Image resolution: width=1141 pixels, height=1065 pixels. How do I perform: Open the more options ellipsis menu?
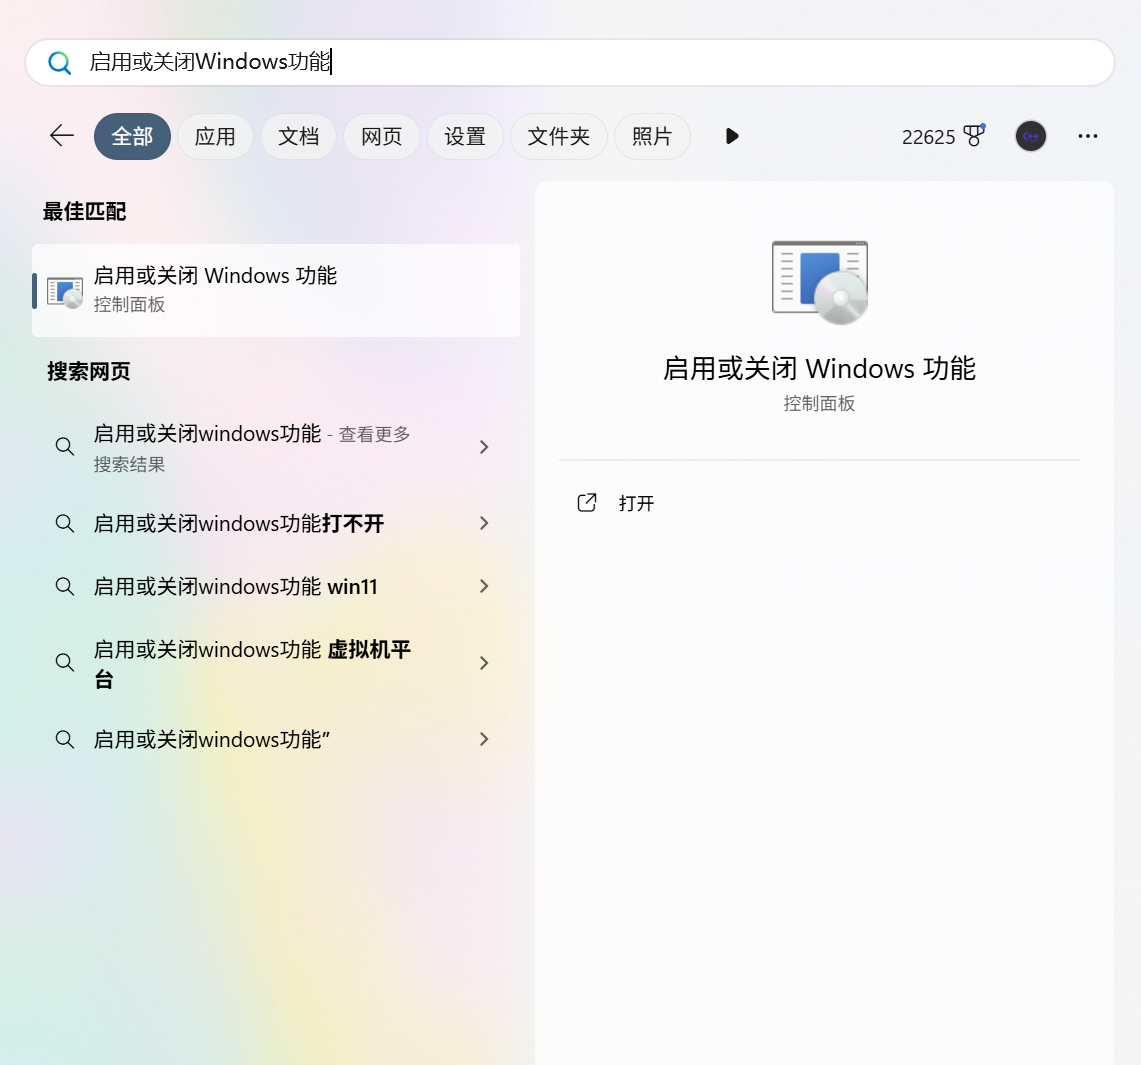[1087, 136]
